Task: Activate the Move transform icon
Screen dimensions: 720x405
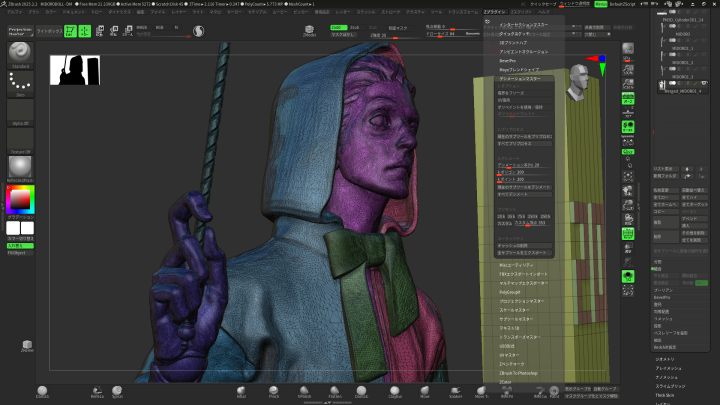Action: (x=100, y=31)
